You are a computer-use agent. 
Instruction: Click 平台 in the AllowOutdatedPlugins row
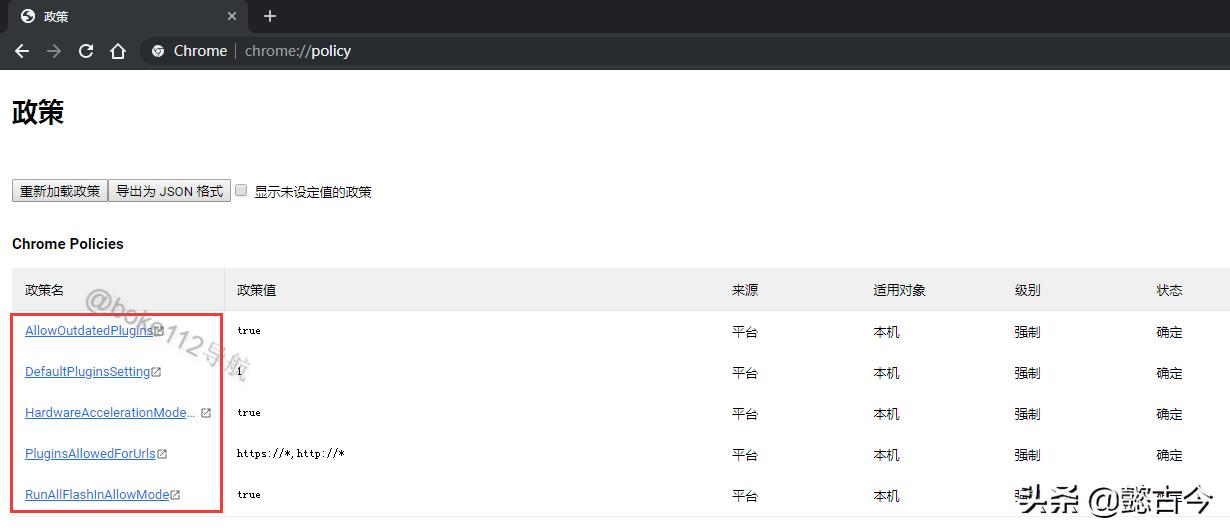coord(745,332)
